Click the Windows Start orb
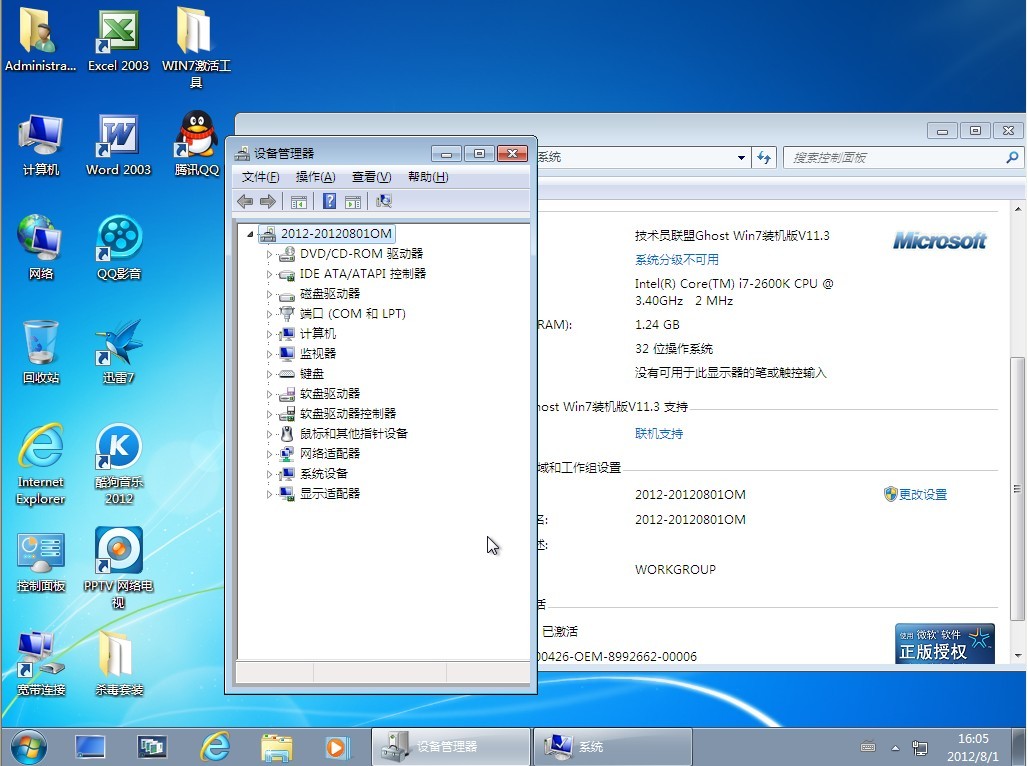 (28, 747)
